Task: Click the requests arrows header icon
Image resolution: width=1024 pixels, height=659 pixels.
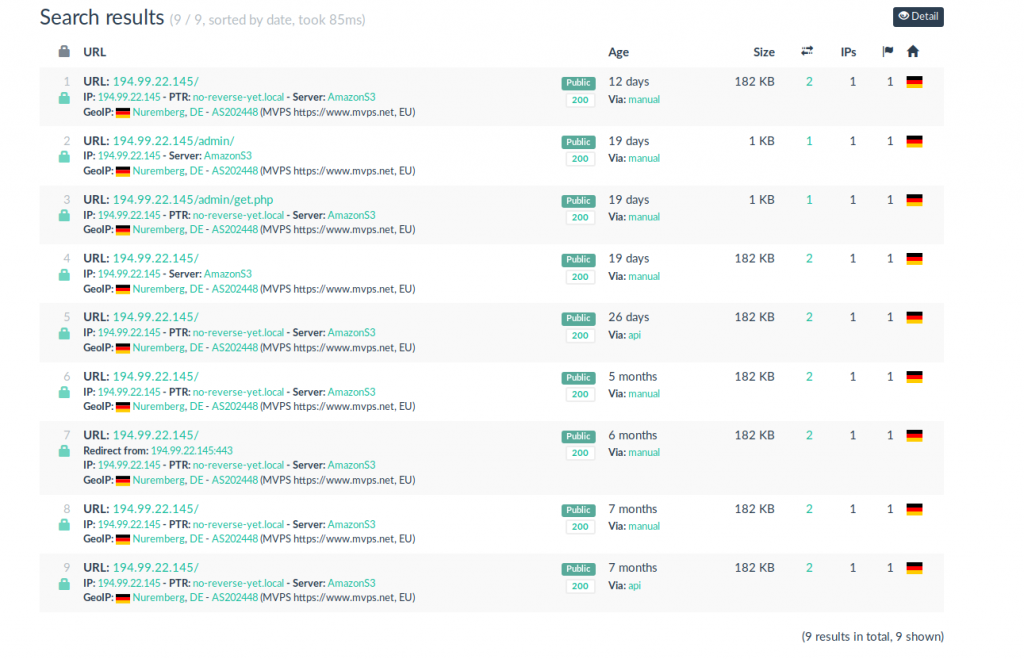Action: point(807,51)
